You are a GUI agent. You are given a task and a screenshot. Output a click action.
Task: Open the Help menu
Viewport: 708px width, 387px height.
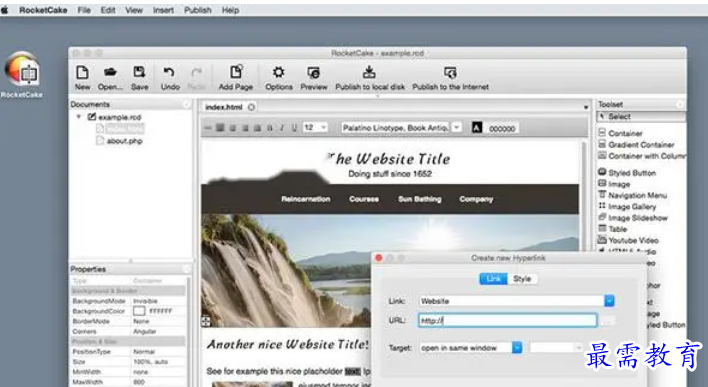pos(230,10)
